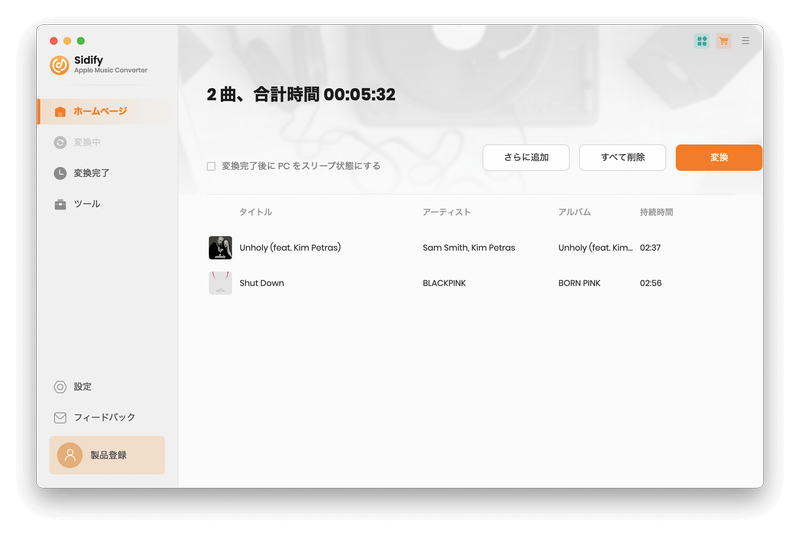Click the Unholy album cover thumbnail
Image resolution: width=800 pixels, height=536 pixels.
coord(220,247)
